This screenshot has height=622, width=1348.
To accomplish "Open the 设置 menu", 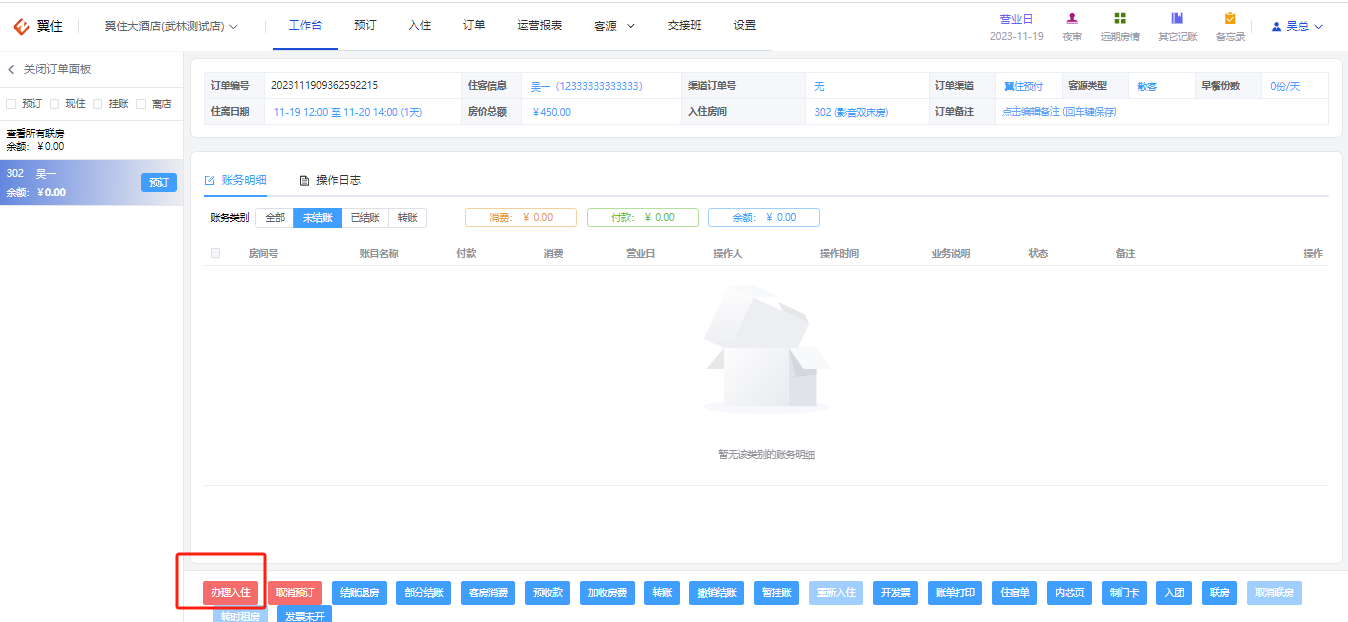I will 744,25.
